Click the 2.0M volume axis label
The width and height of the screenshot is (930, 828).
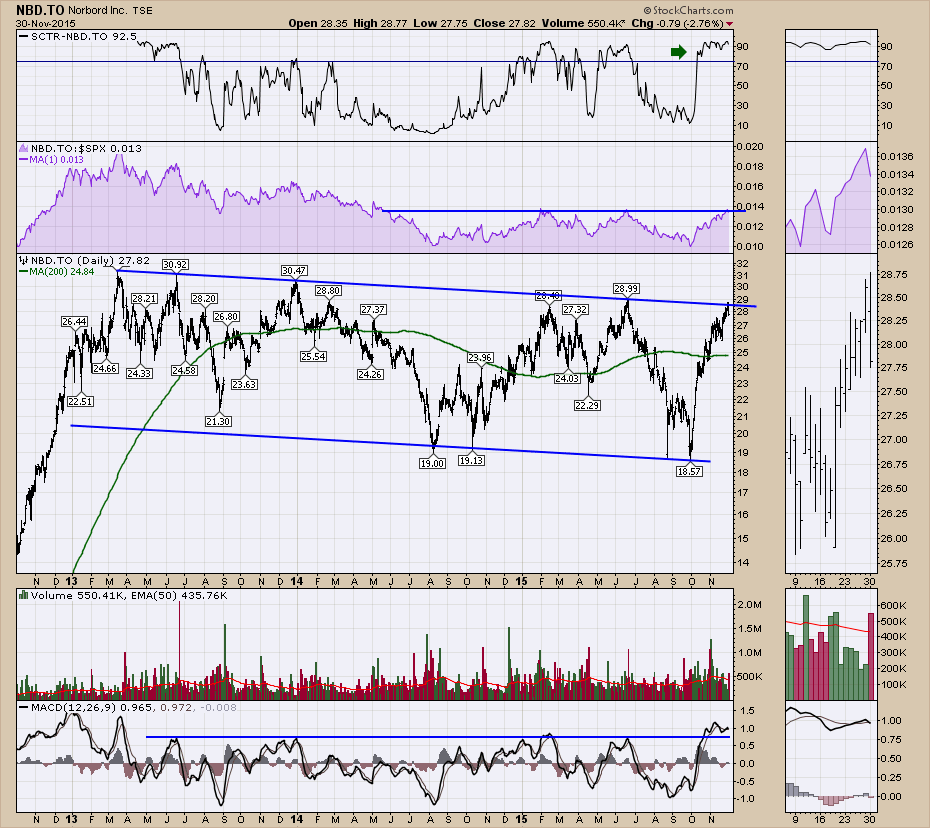point(750,604)
